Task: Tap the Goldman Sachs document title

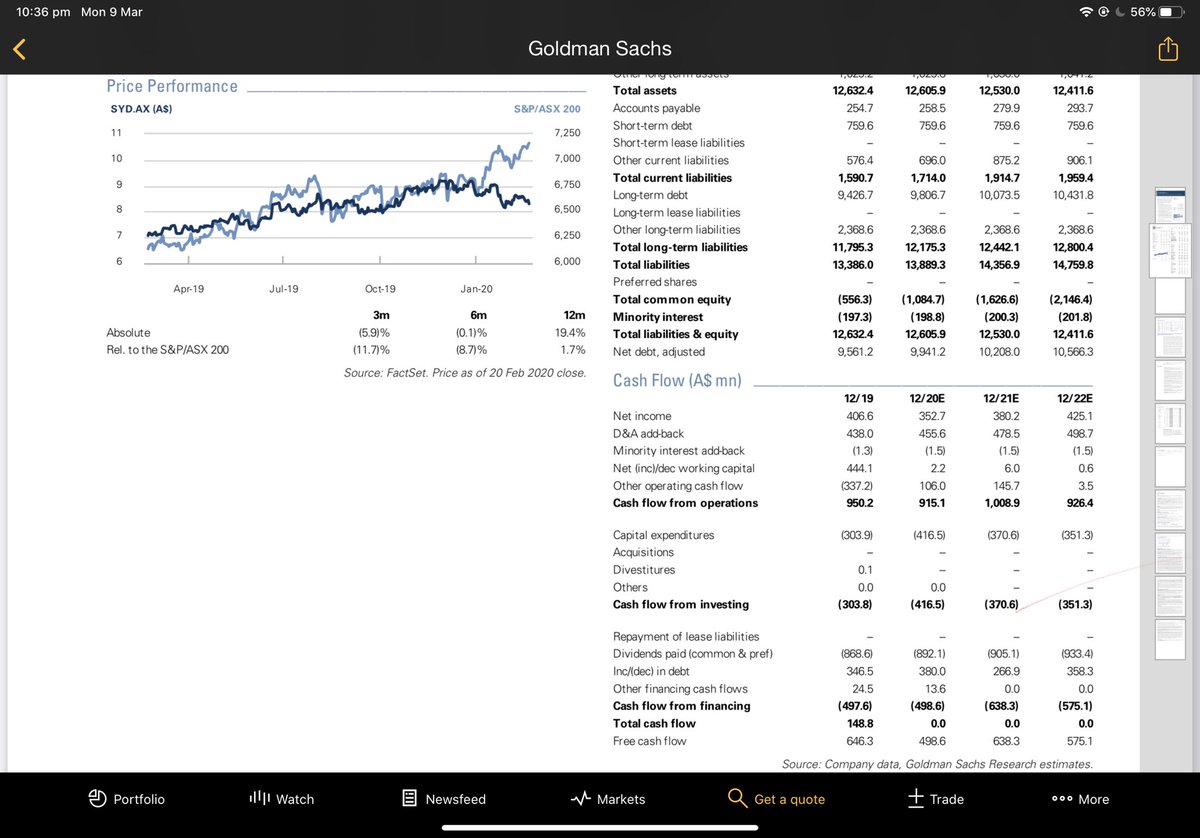Action: point(600,48)
